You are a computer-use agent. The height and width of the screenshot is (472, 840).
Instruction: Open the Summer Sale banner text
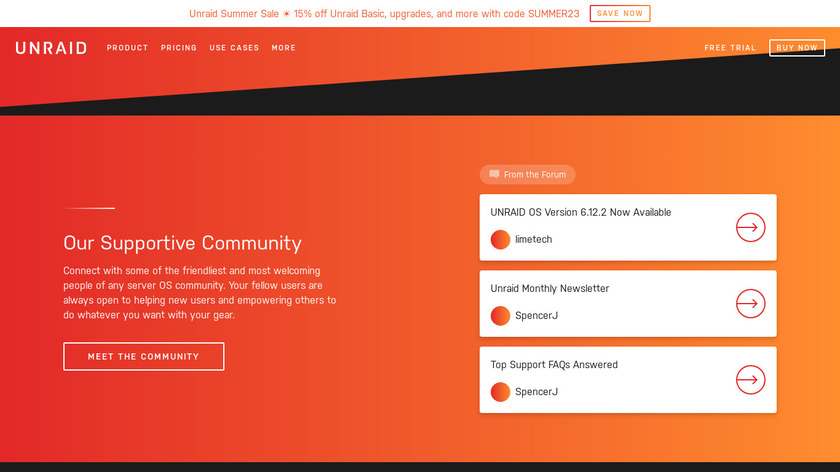pyautogui.click(x=384, y=14)
